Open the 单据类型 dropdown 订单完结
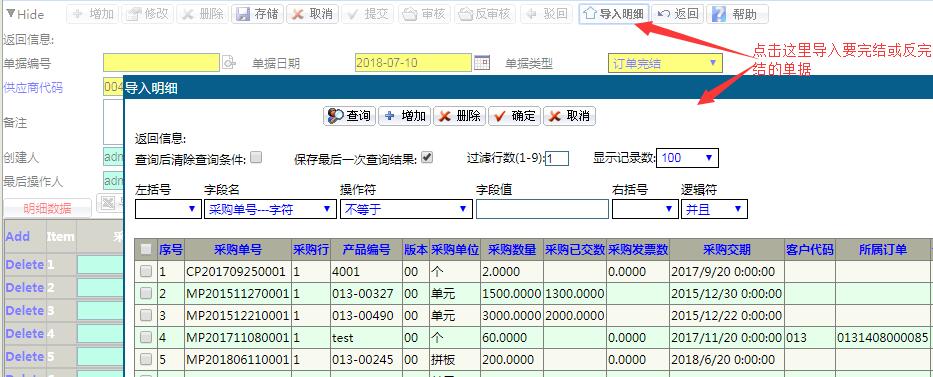The image size is (933, 377). 665,63
